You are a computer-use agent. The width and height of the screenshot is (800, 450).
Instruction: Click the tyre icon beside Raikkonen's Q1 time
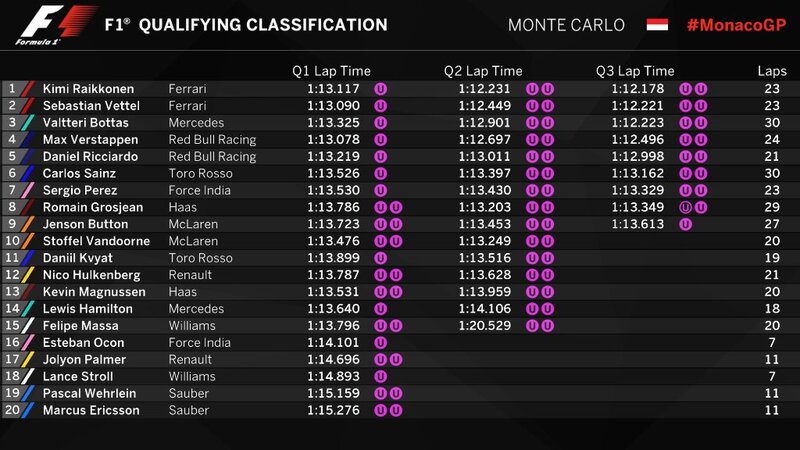coord(381,89)
